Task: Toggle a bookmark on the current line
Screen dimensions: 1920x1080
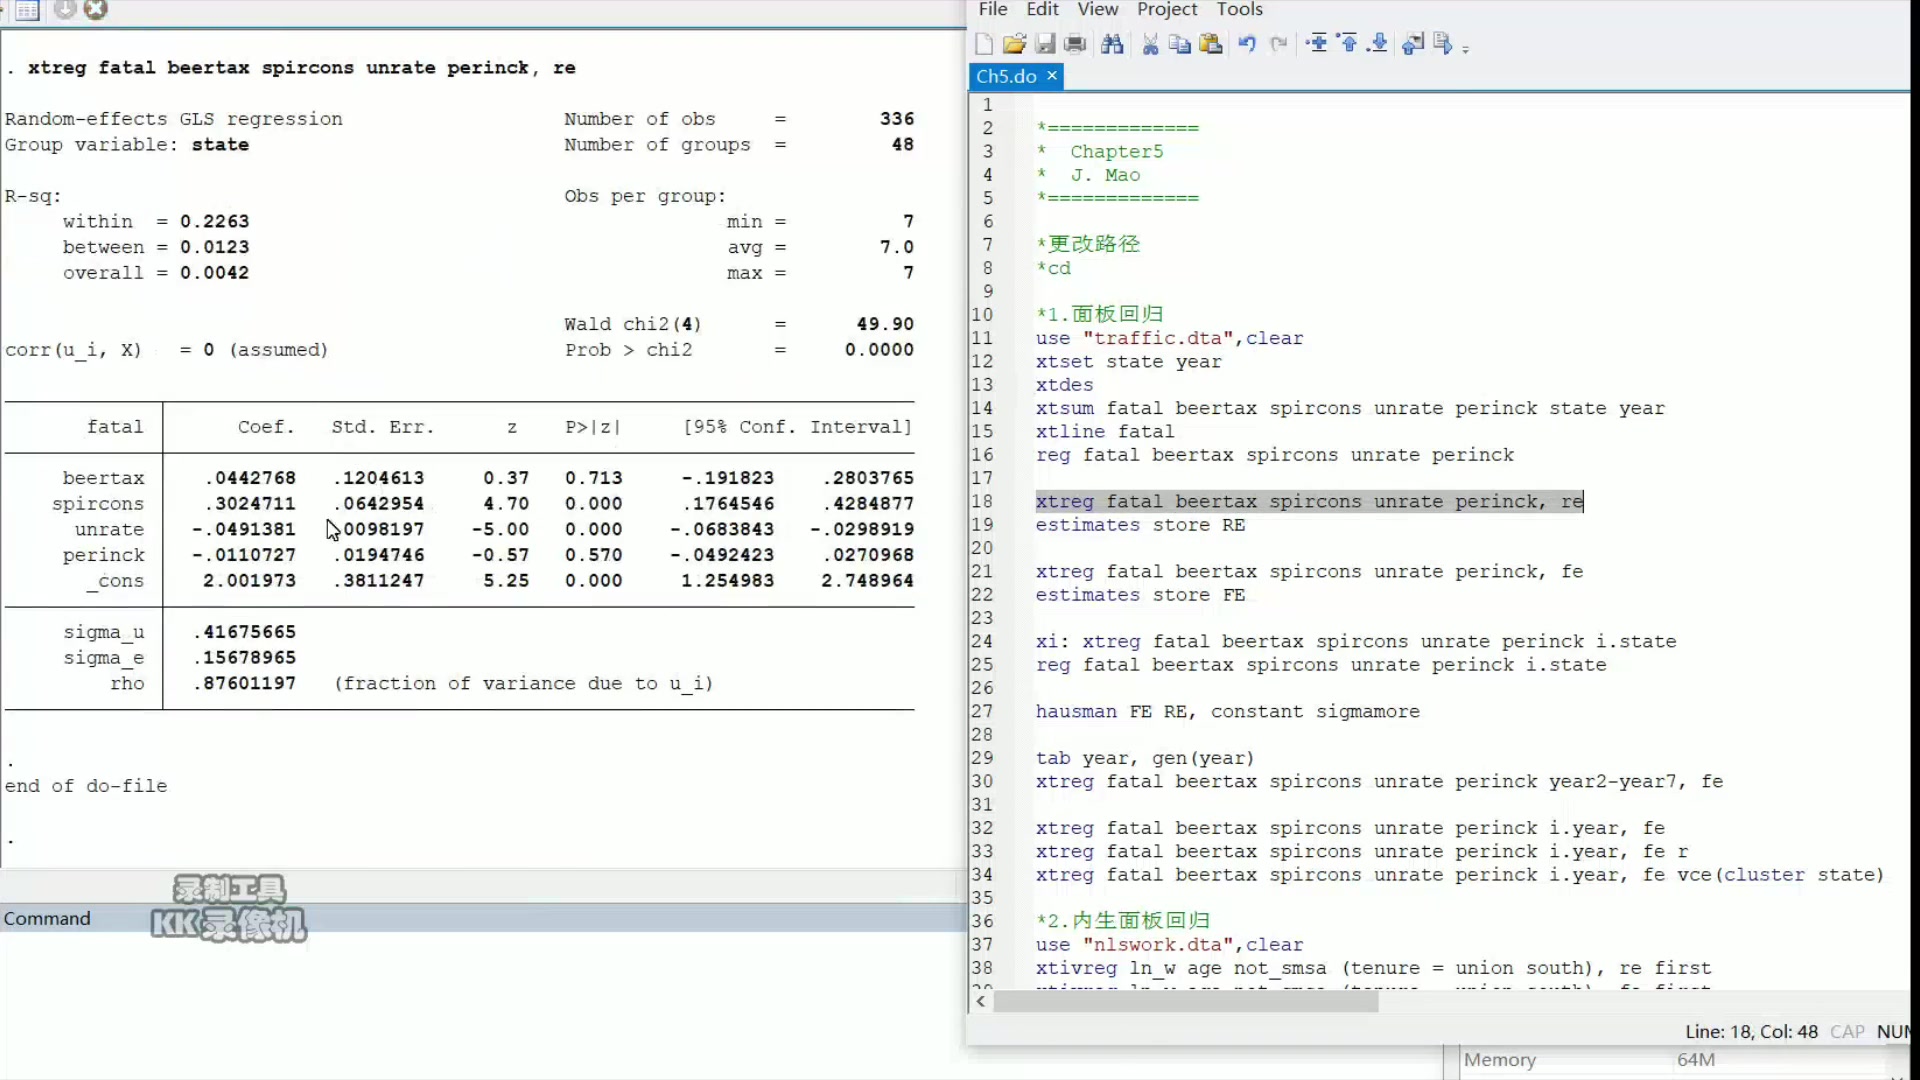Action: coord(1317,43)
